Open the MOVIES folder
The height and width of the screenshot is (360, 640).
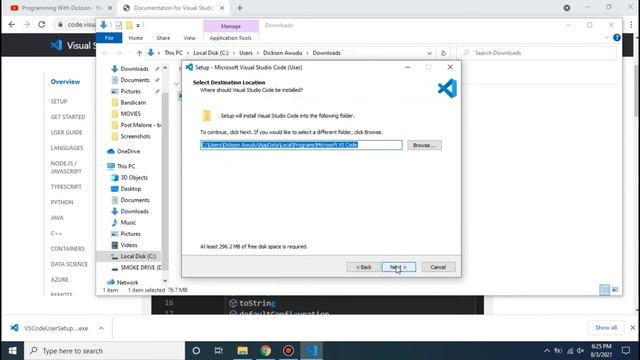click(131, 114)
